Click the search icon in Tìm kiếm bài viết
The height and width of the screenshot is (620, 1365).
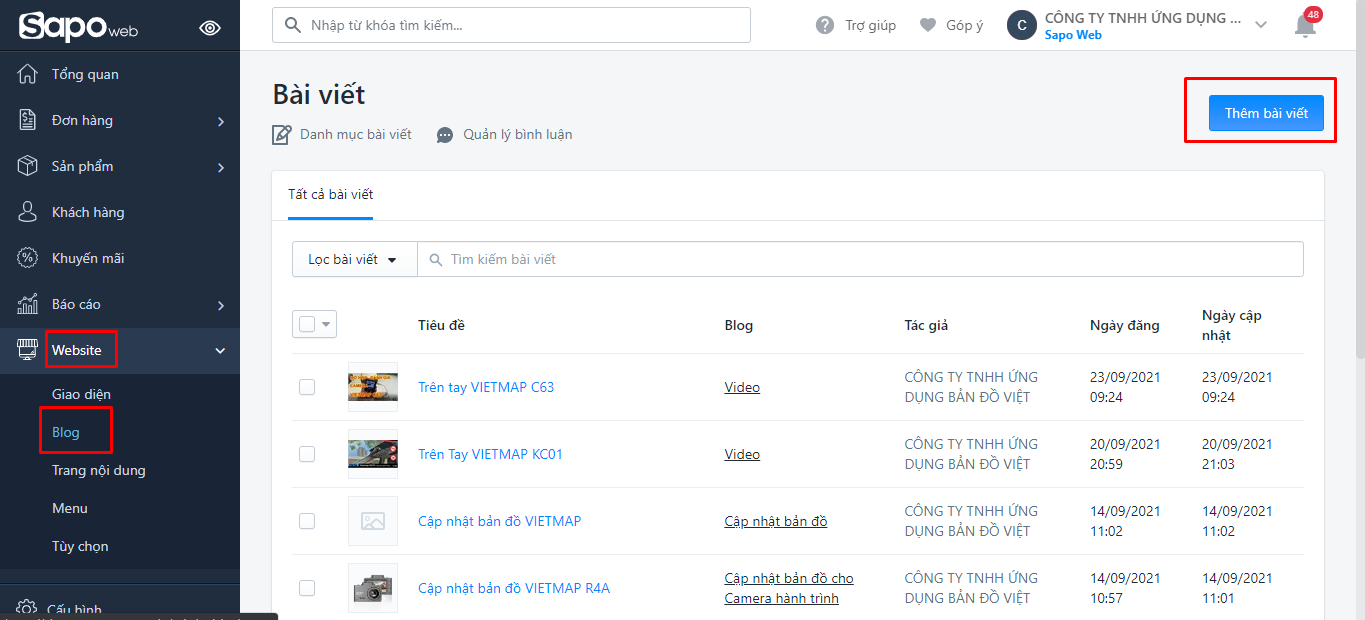[436, 259]
